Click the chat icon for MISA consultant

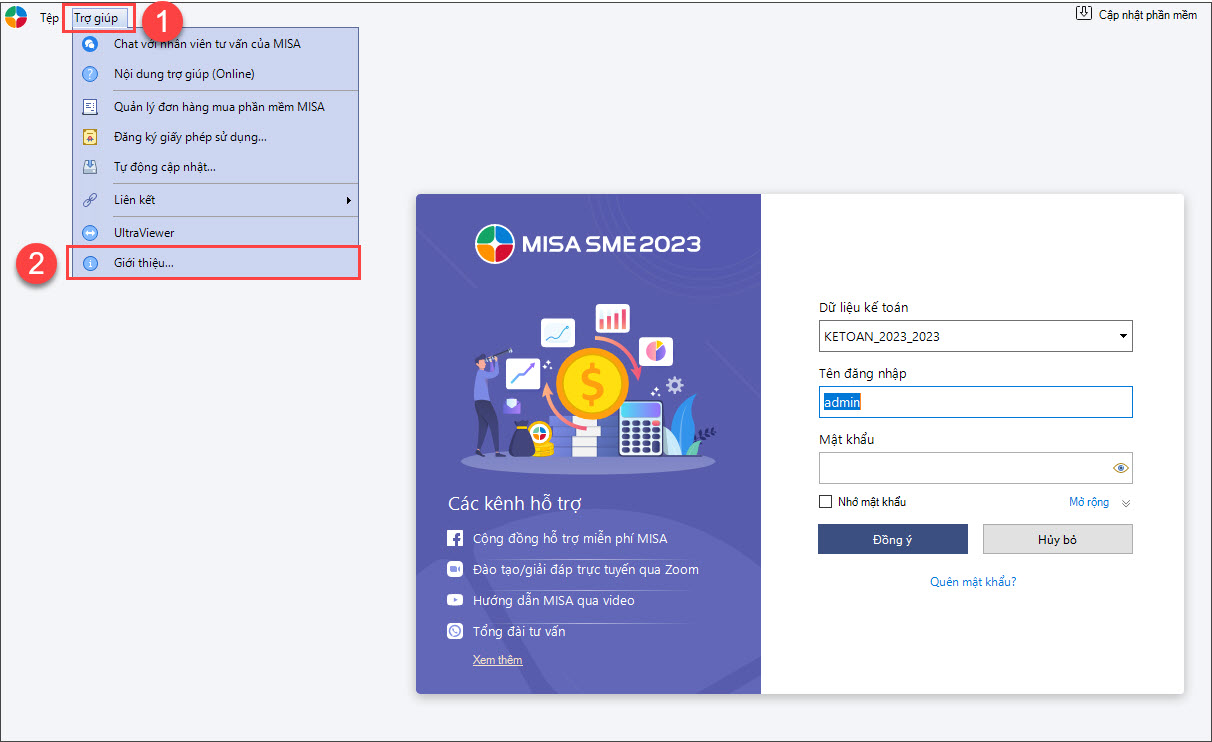(x=90, y=44)
